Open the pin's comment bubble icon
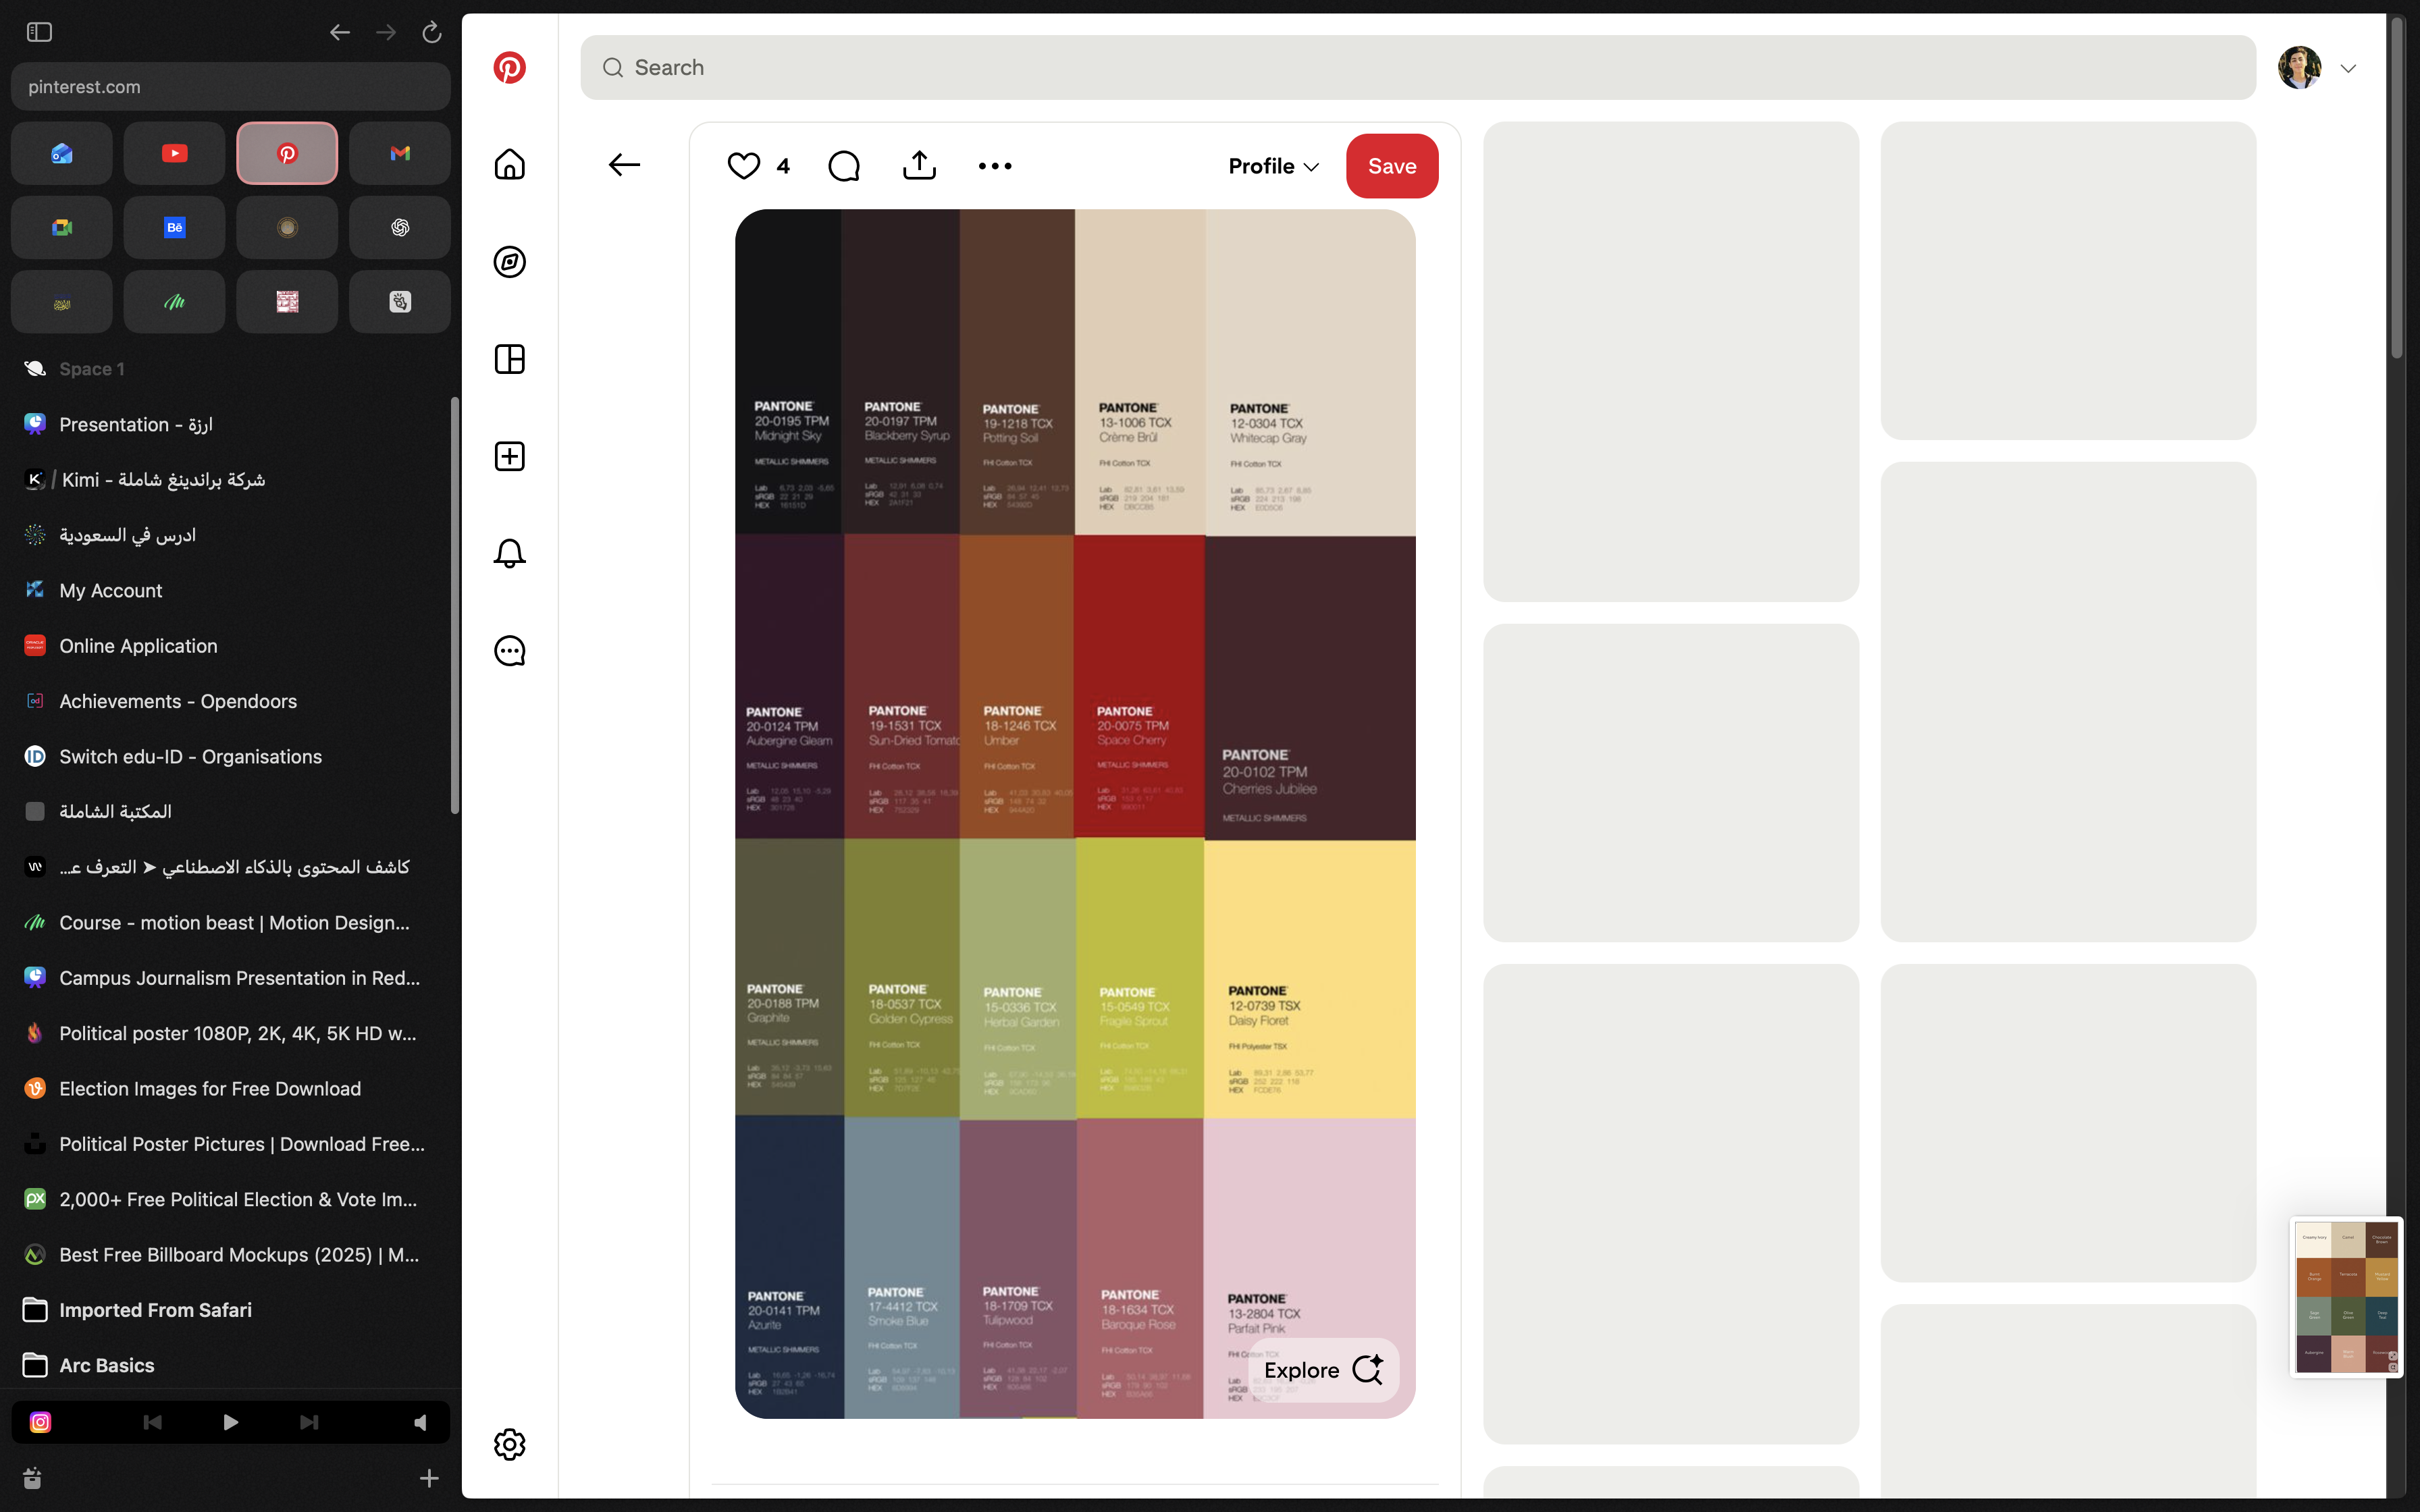 844,166
